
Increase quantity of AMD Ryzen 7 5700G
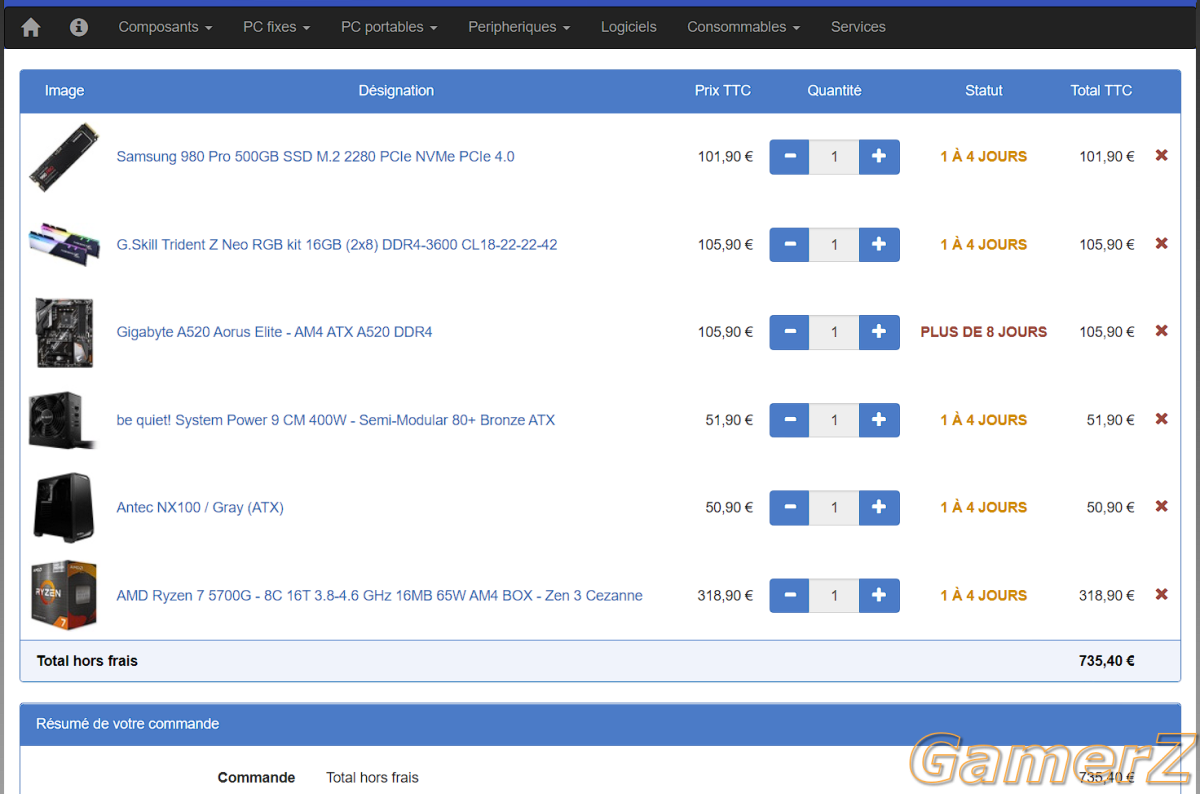[x=879, y=596]
